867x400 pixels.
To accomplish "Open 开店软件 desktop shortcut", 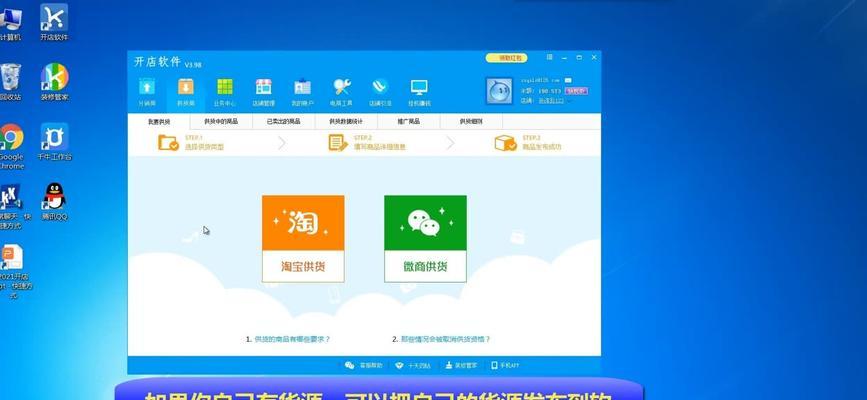I will click(54, 22).
